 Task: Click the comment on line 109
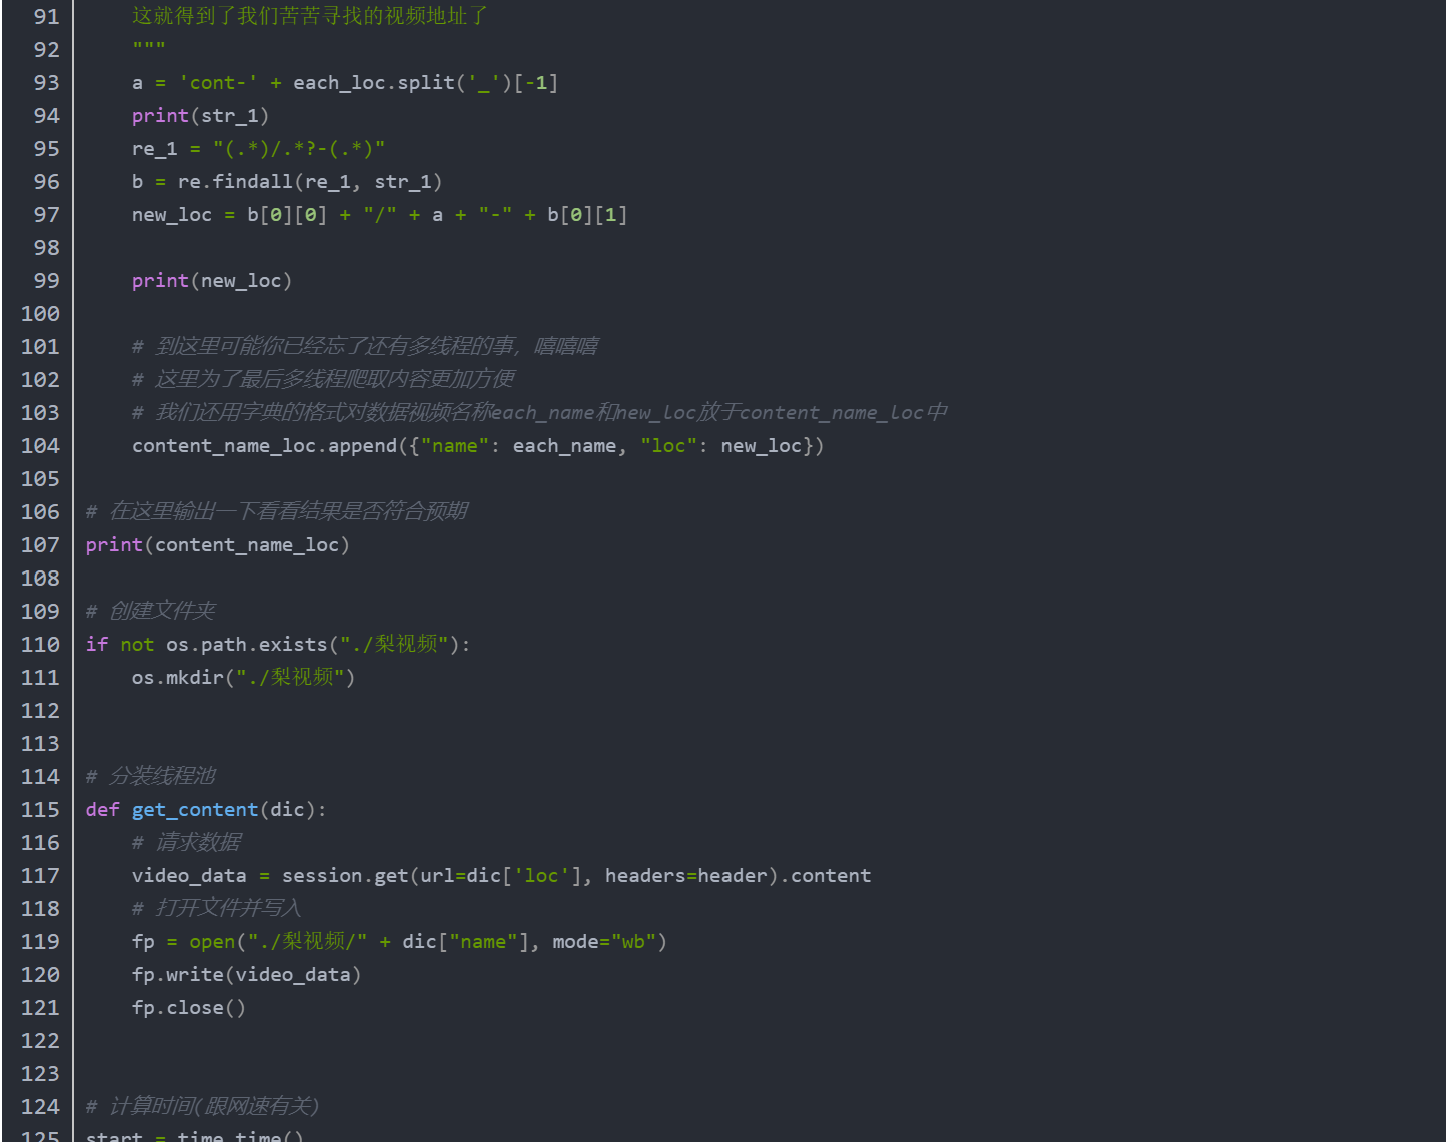pyautogui.click(x=151, y=611)
